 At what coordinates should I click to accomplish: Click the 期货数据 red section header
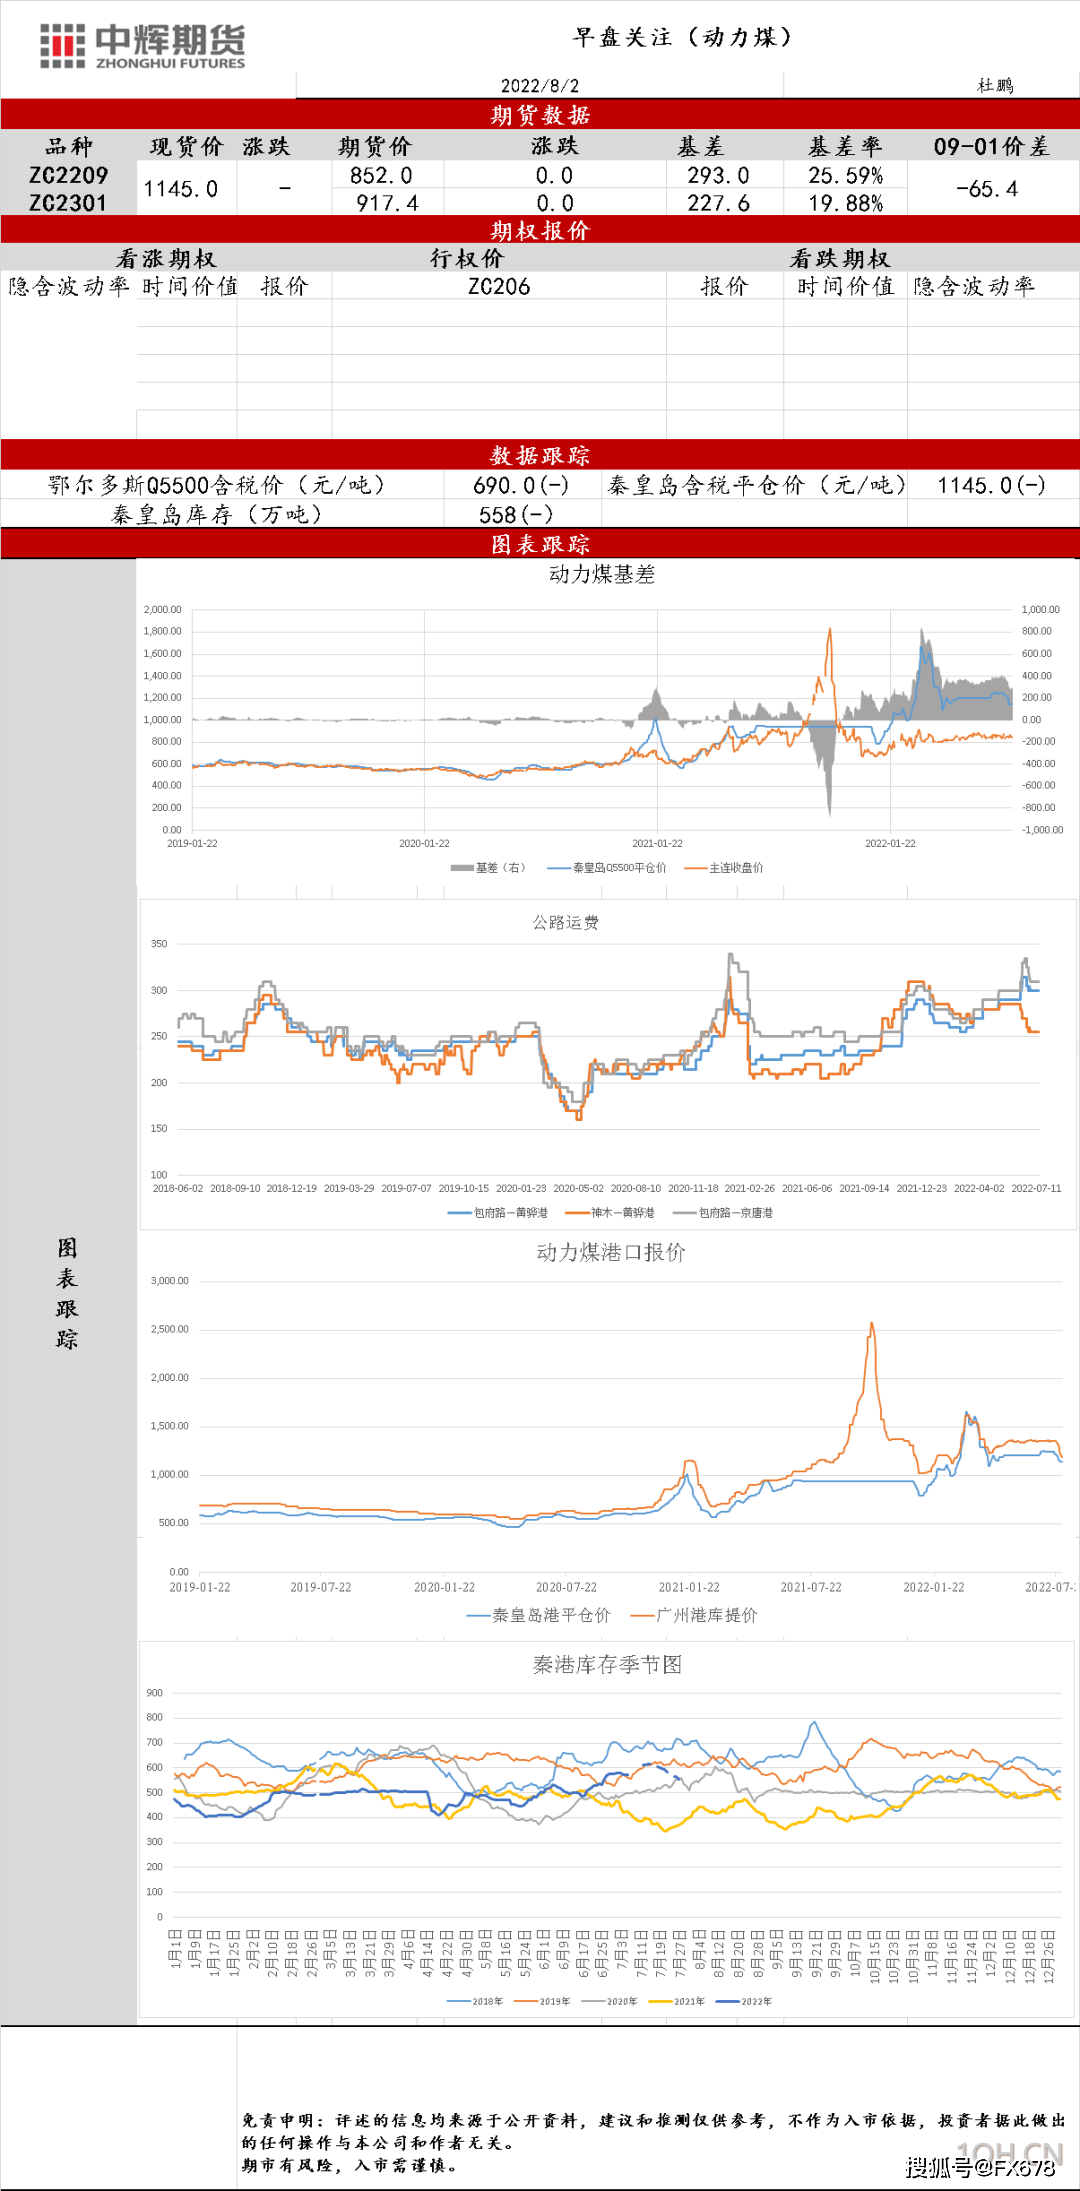[540, 115]
